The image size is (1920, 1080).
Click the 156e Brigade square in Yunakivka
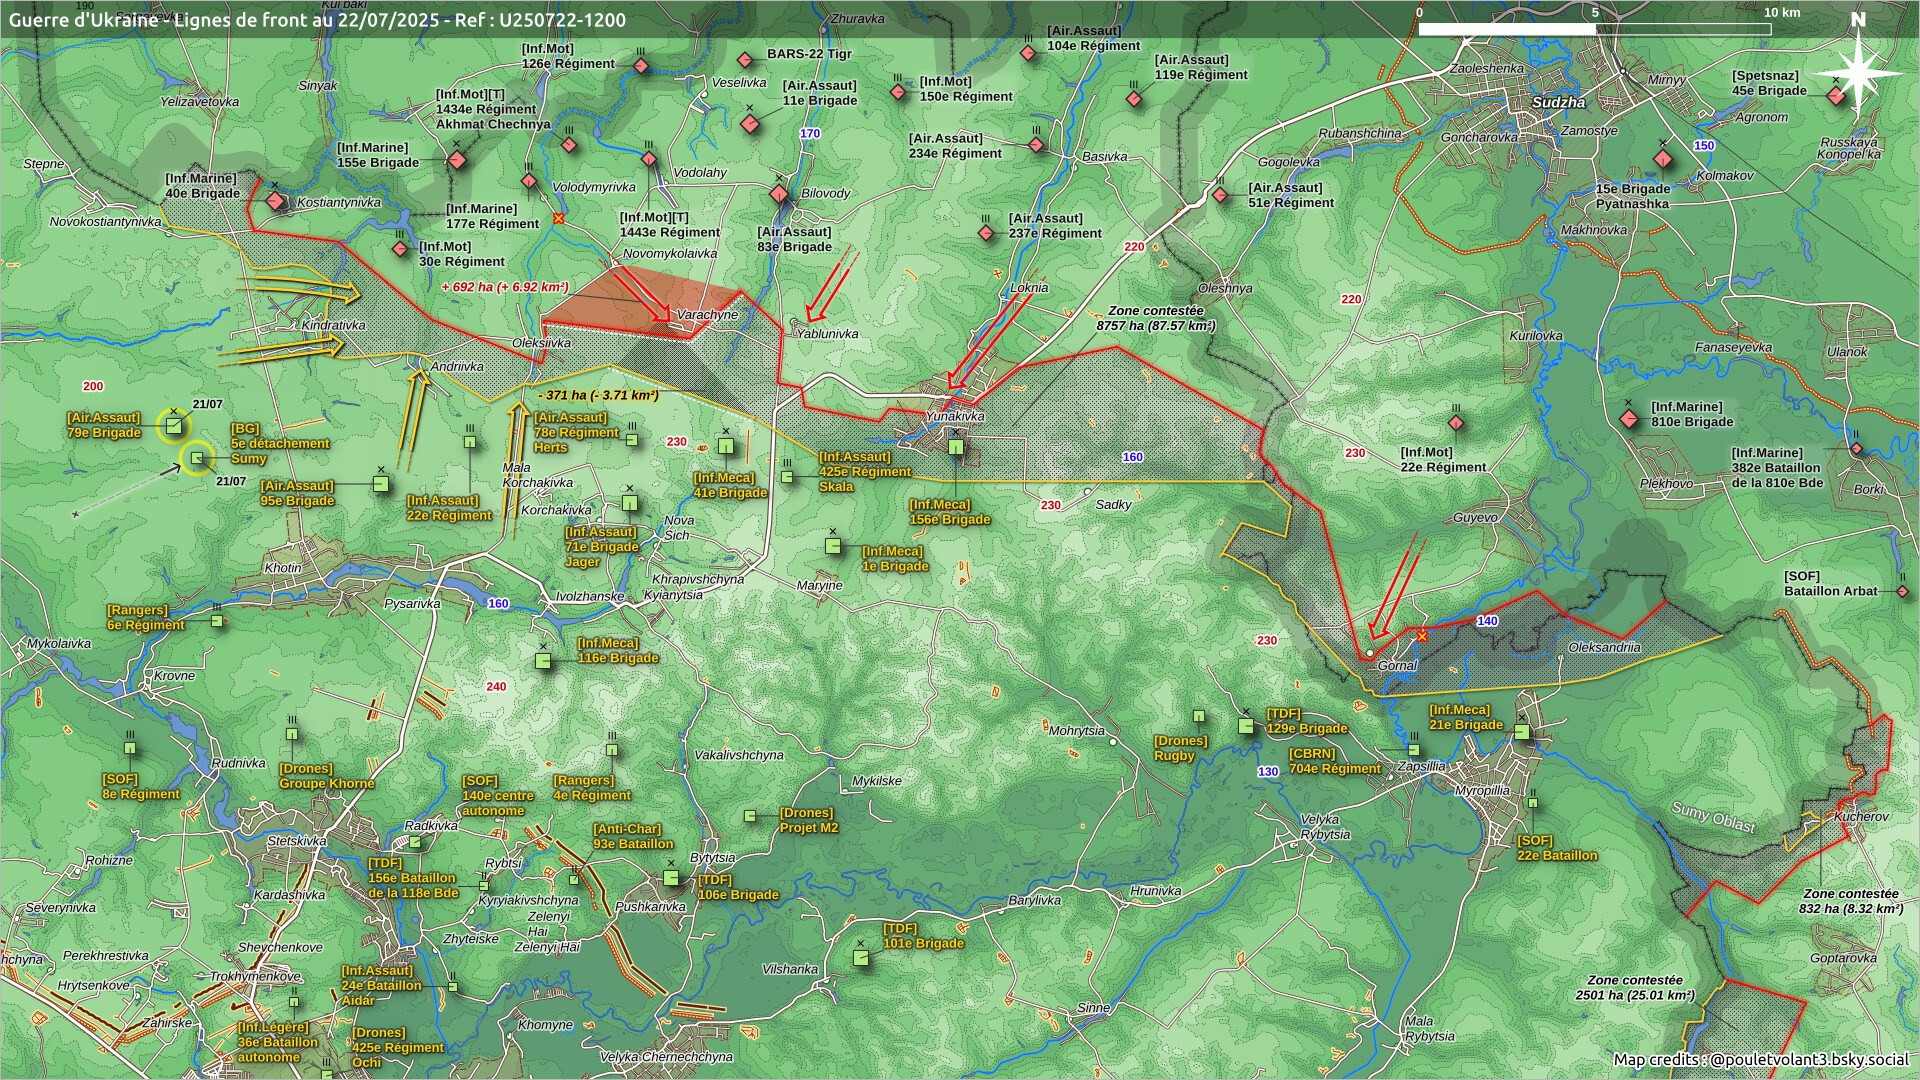956,447
